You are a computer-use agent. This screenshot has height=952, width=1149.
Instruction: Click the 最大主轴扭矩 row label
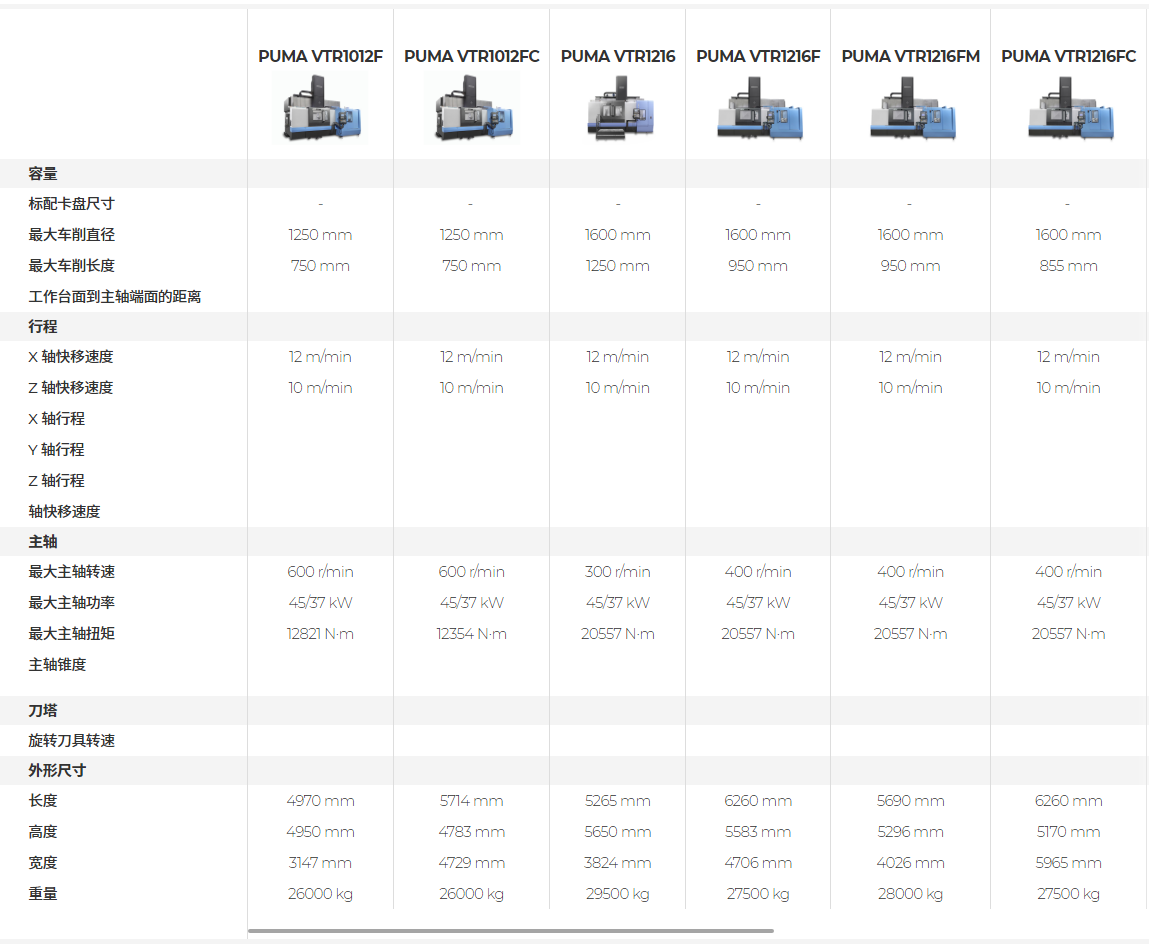71,633
